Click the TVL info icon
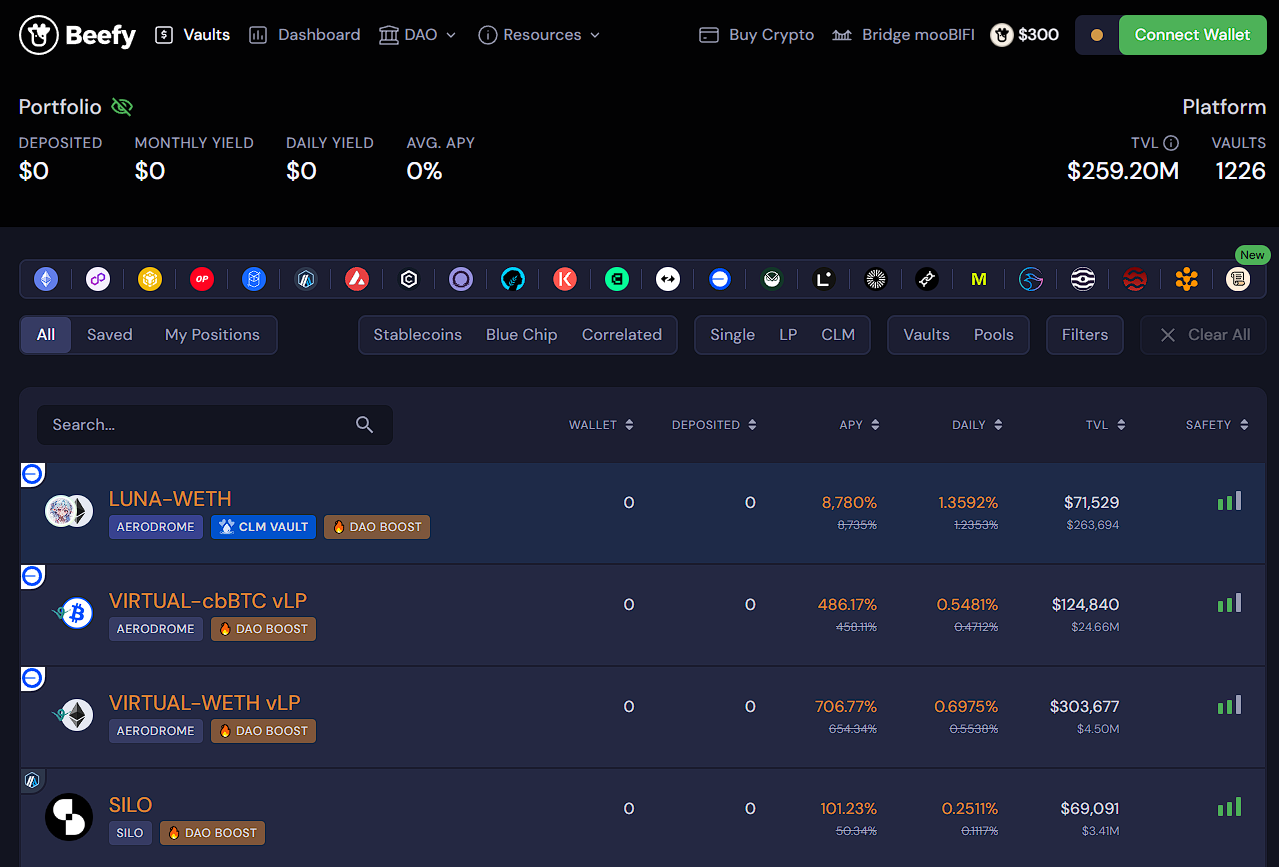The width and height of the screenshot is (1279, 867). (1171, 143)
